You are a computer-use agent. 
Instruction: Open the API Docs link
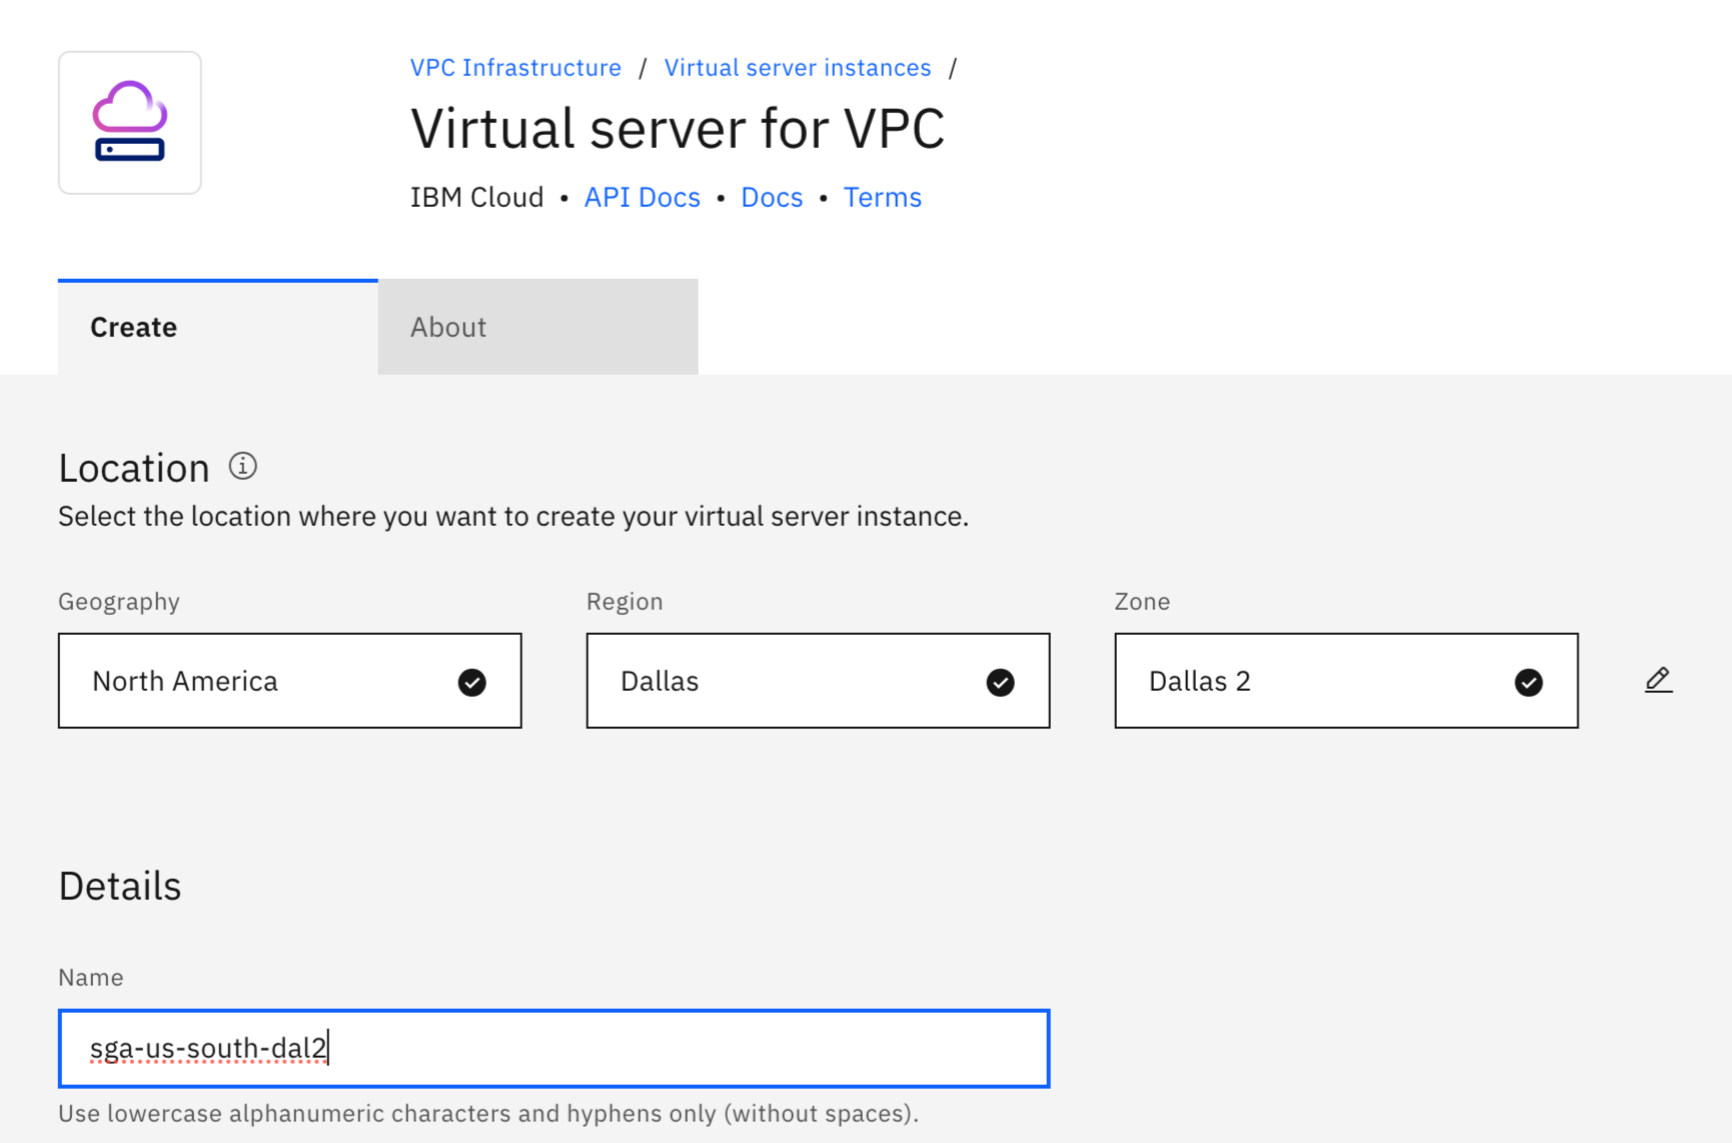[x=642, y=197]
